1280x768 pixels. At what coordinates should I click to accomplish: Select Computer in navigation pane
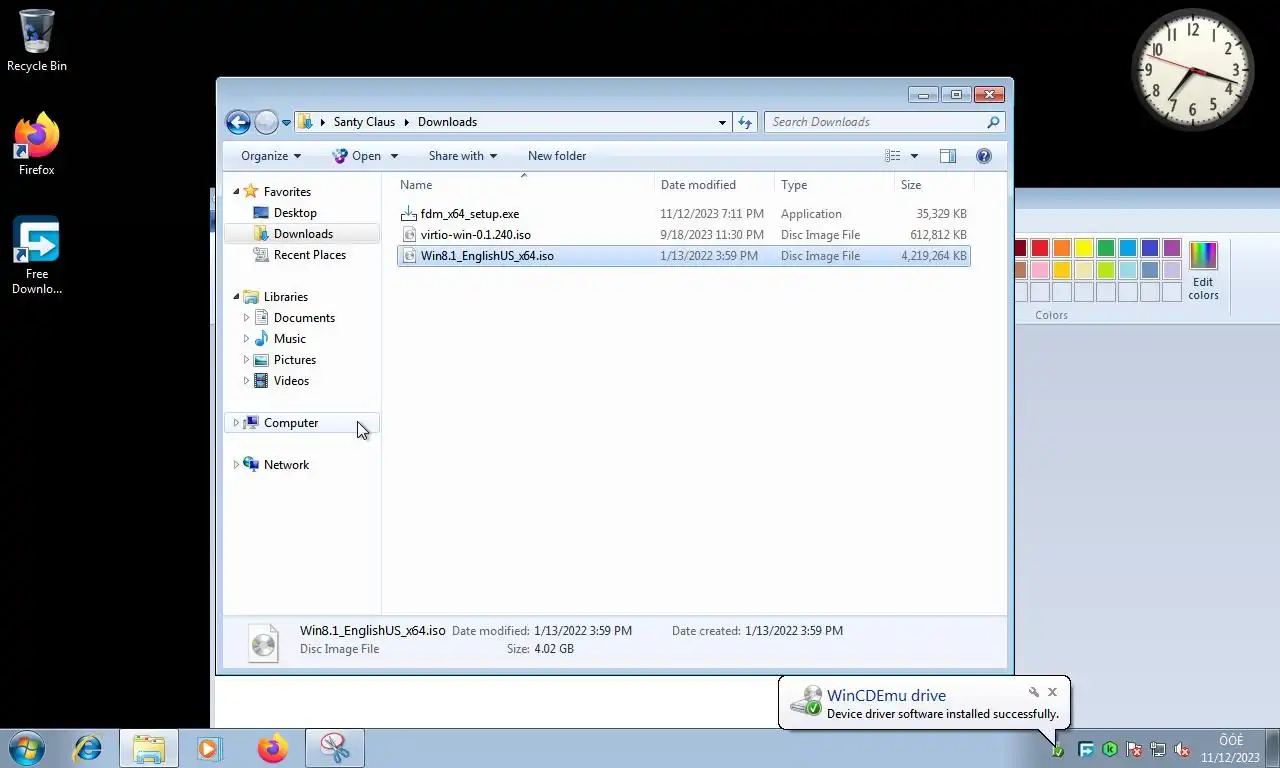[x=302, y=423]
